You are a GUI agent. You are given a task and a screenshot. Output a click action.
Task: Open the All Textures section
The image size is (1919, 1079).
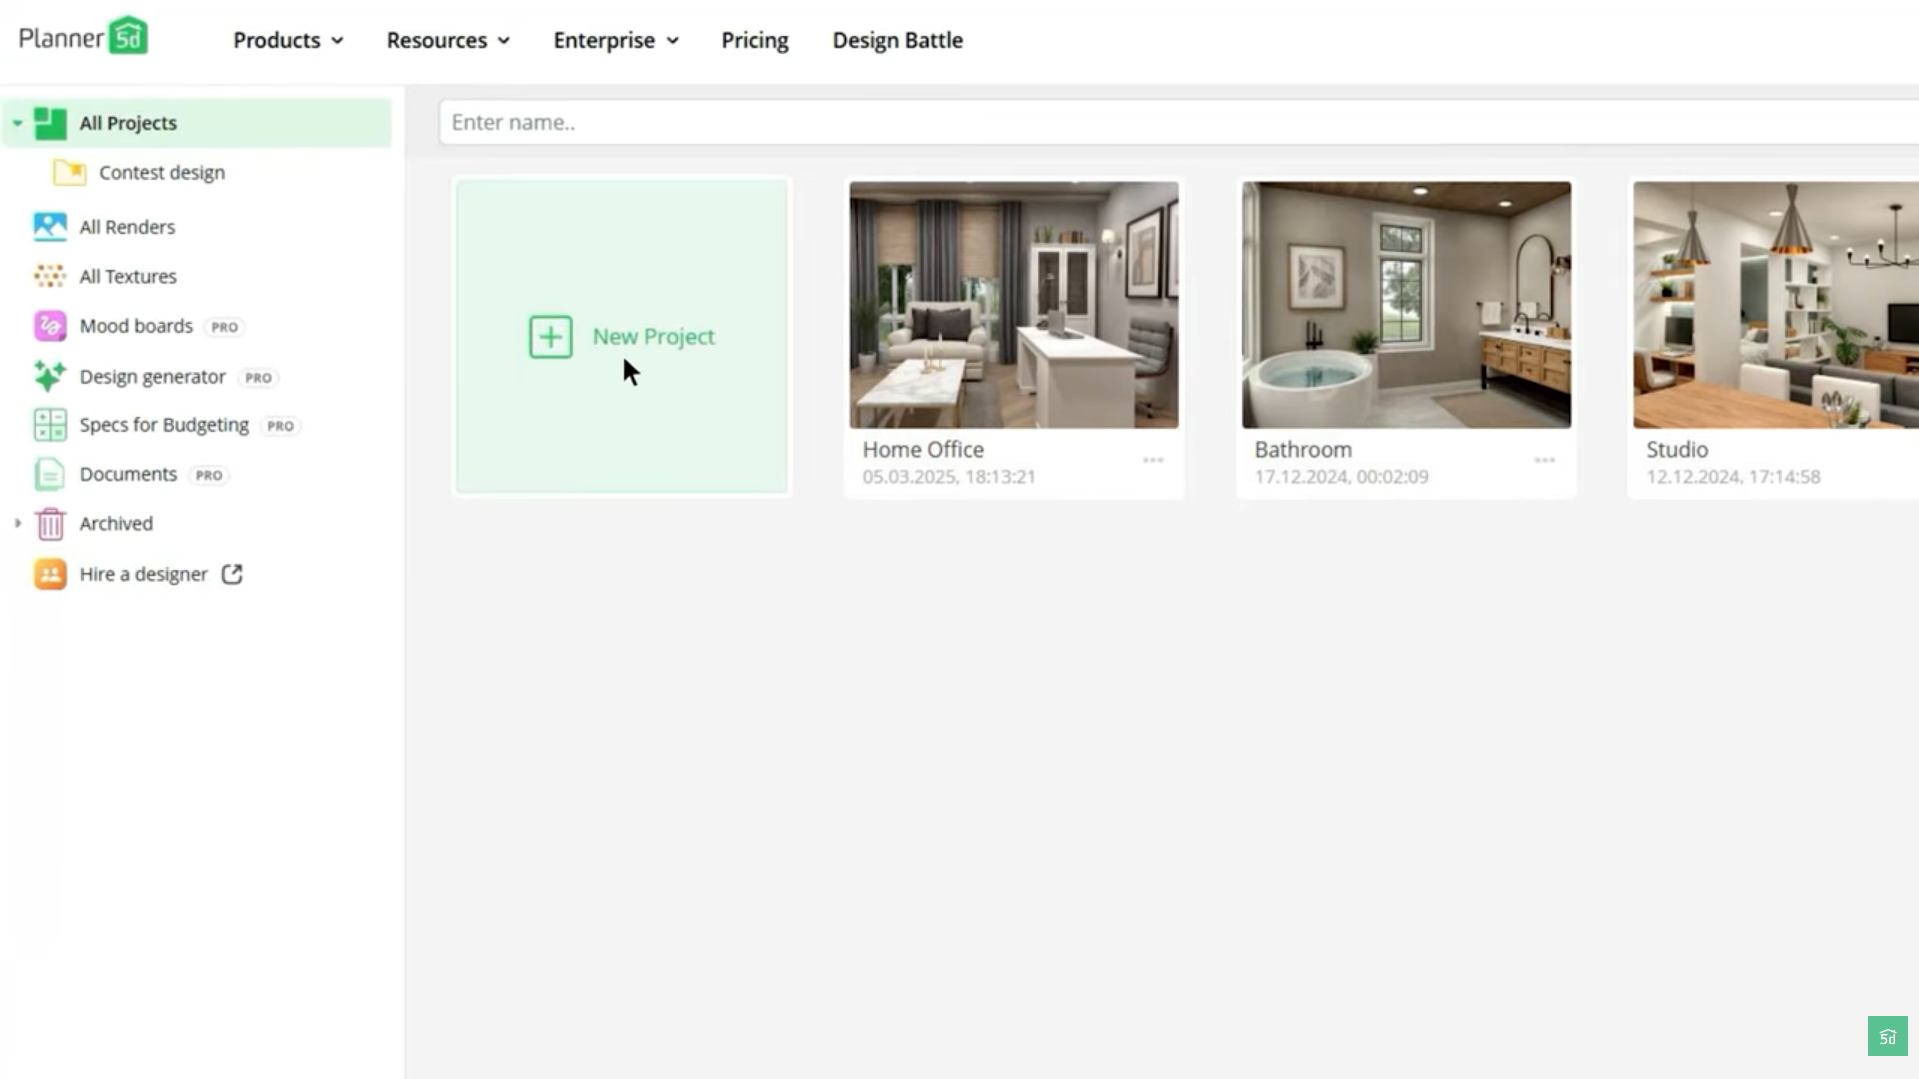coord(128,276)
